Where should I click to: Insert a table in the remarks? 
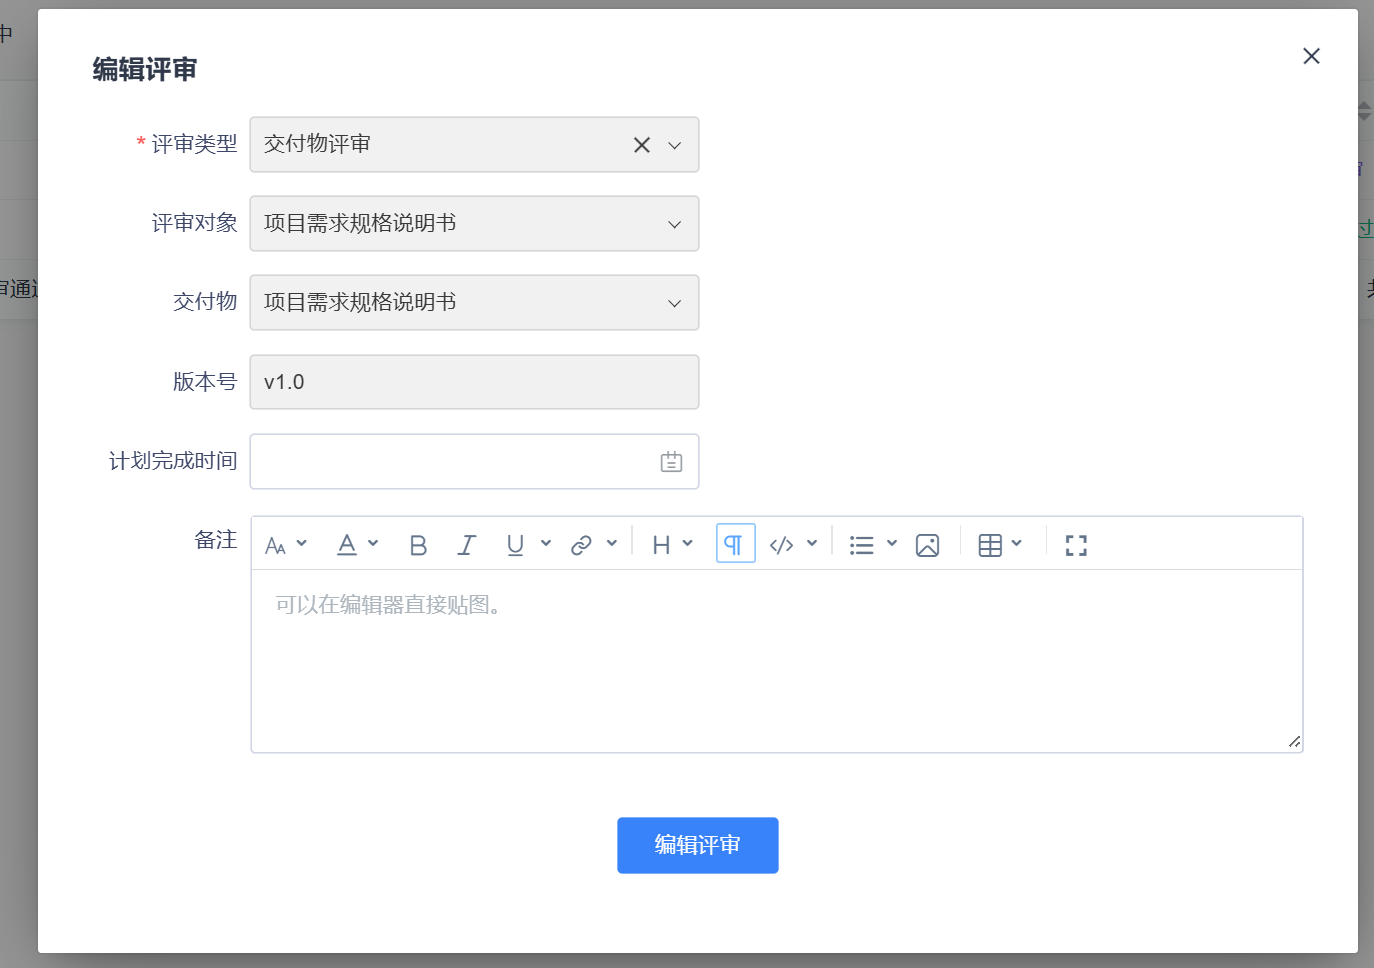click(990, 545)
